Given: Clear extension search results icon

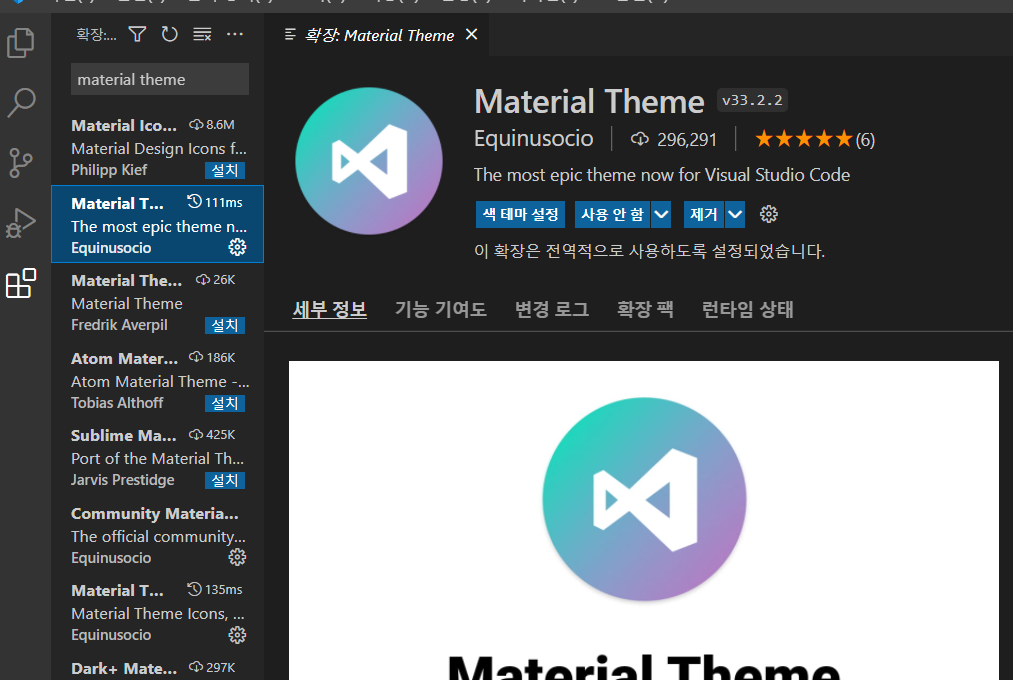Looking at the screenshot, I should 202,34.
